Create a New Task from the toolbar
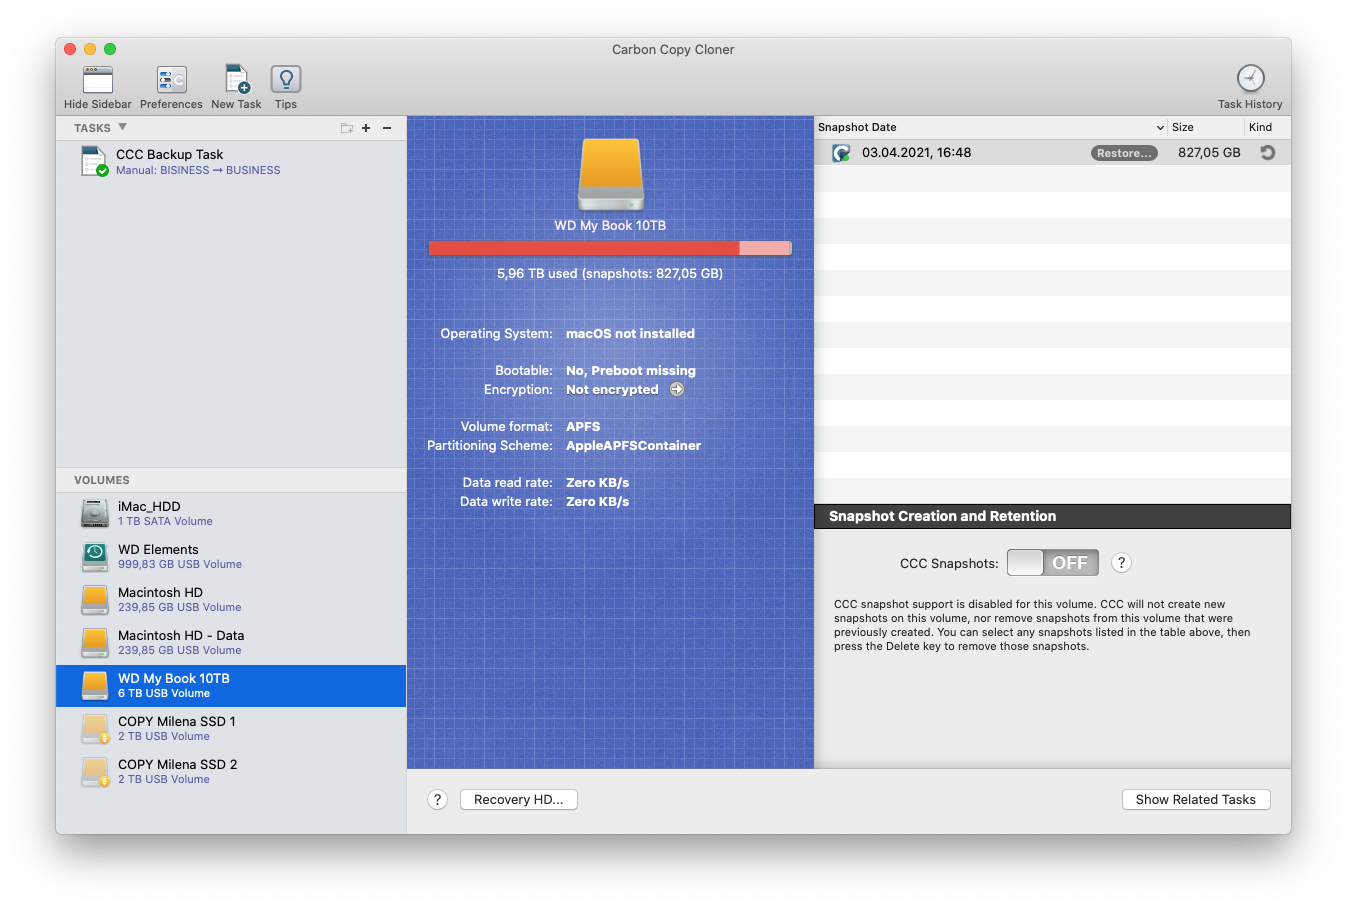 237,80
